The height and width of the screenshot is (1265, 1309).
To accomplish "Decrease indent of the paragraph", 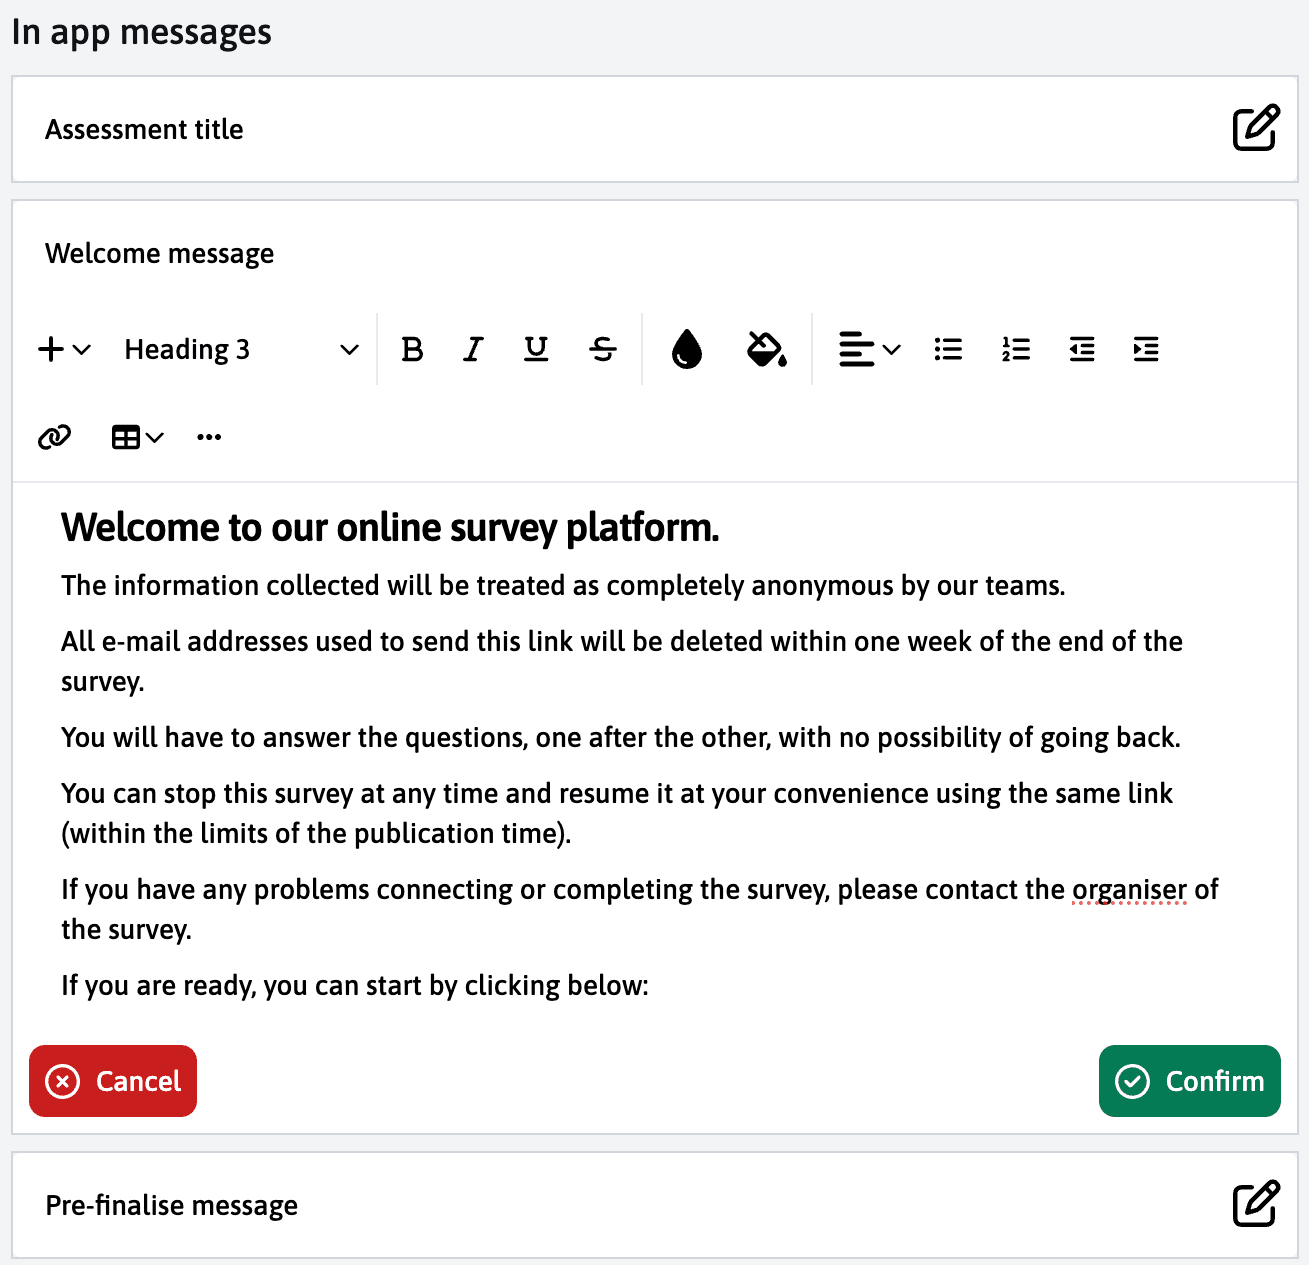I will (1081, 349).
